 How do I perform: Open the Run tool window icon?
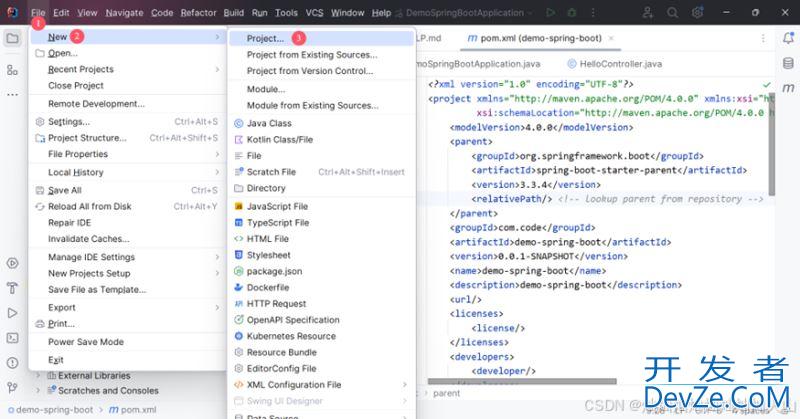pyautogui.click(x=12, y=313)
